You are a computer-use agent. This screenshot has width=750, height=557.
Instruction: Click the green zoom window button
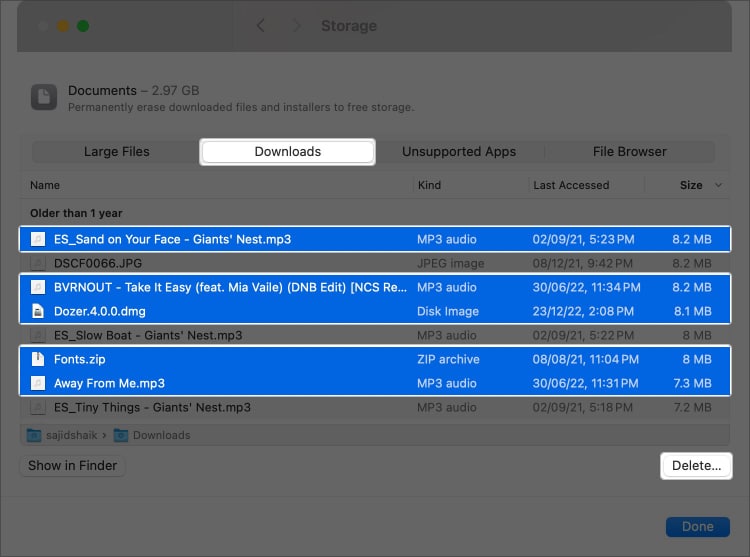click(x=83, y=26)
